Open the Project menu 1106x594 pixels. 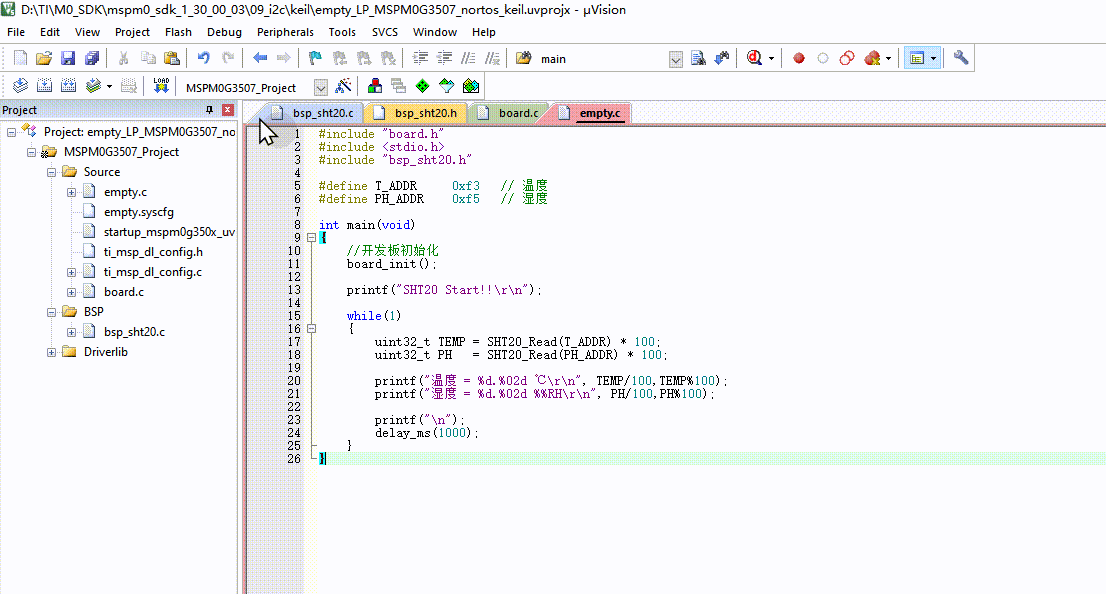133,32
